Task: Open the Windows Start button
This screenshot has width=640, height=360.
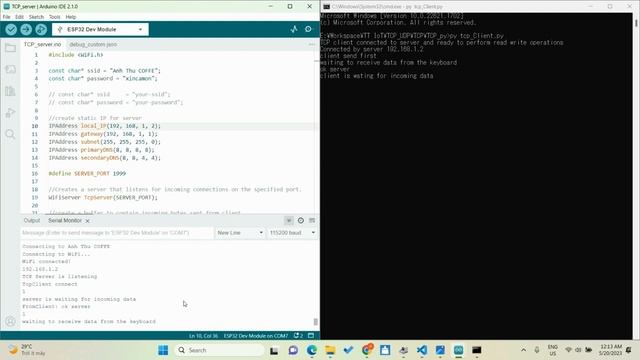Action: (163, 350)
